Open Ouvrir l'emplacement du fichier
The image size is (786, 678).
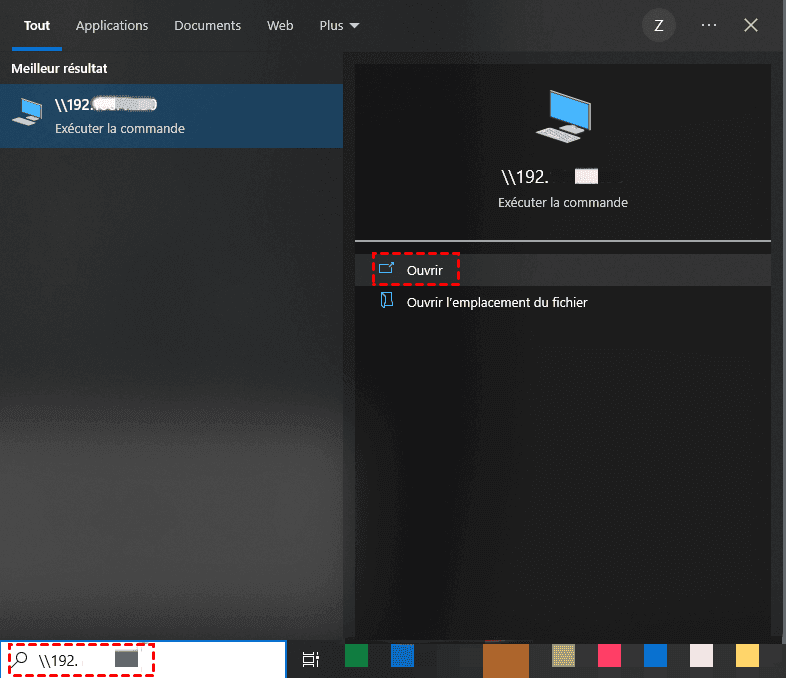562,302
